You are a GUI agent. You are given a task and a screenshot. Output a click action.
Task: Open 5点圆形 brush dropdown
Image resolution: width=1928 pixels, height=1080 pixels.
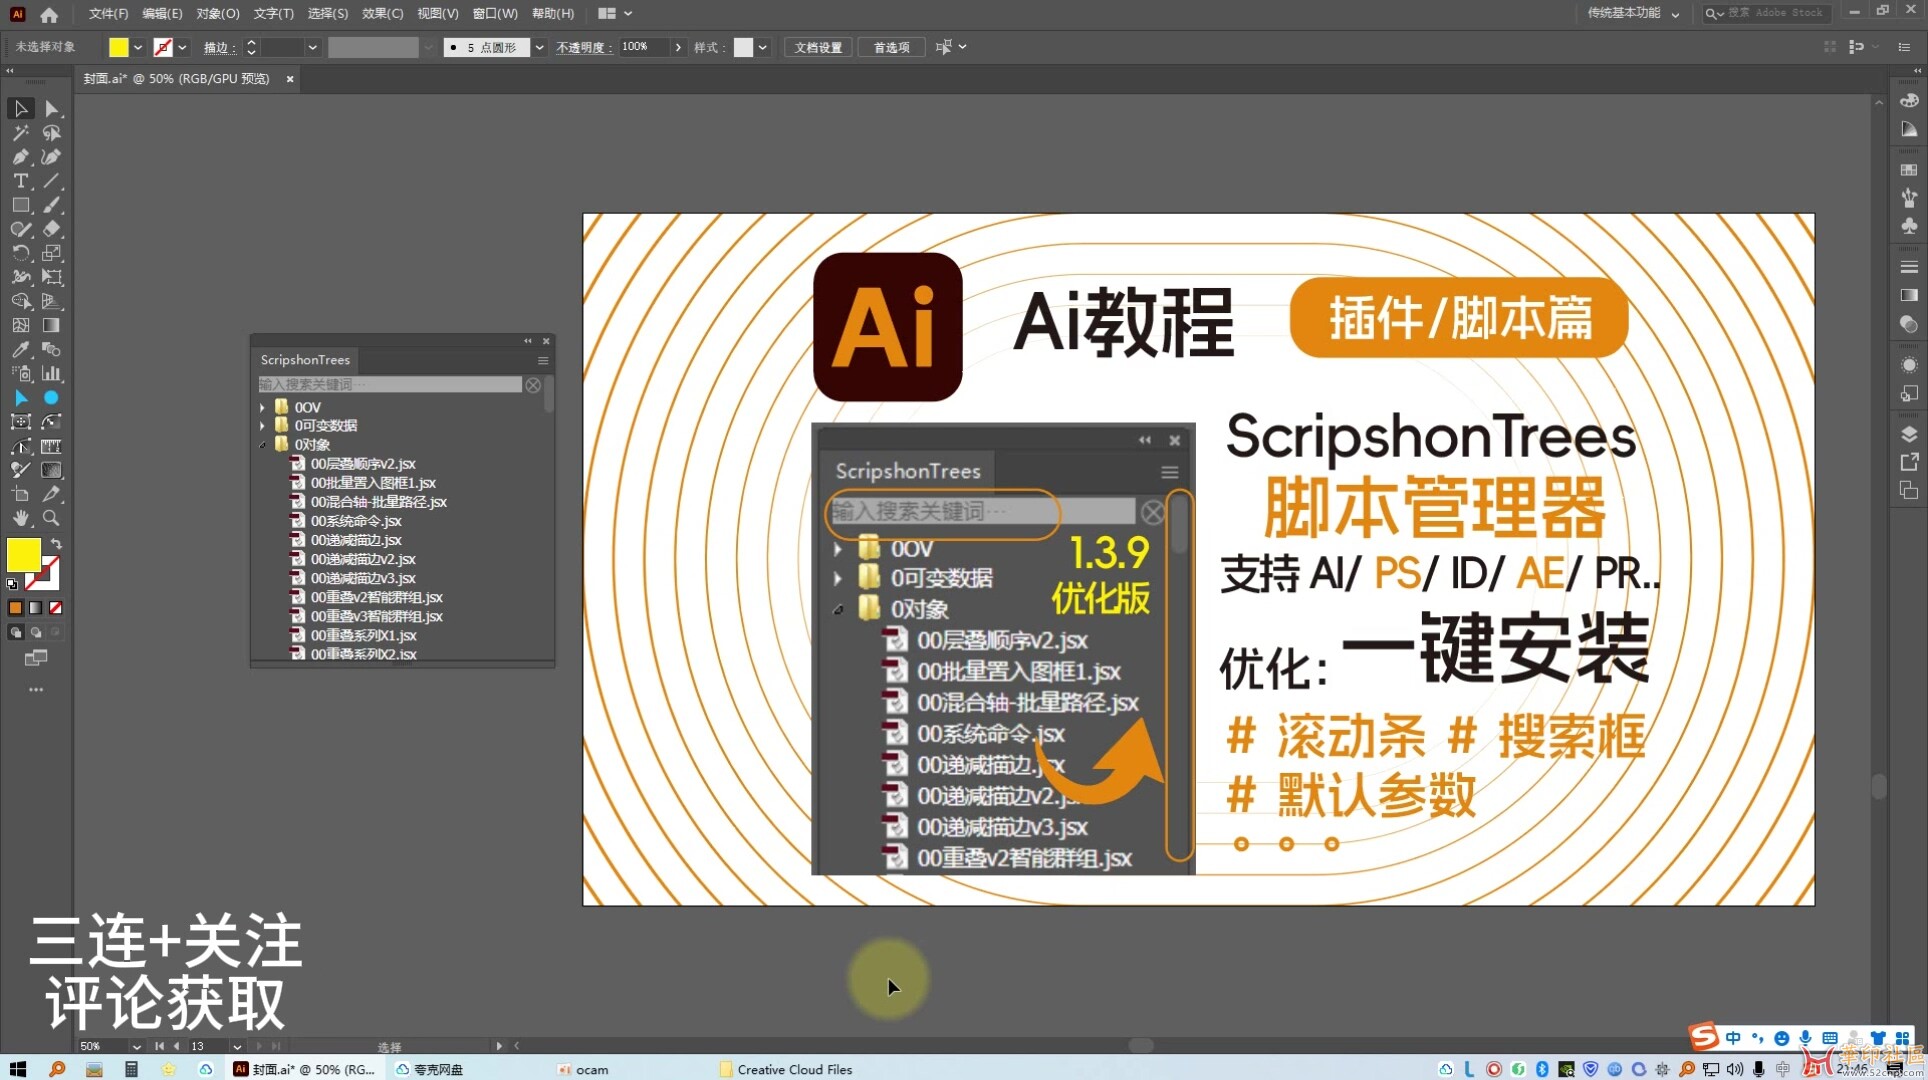pyautogui.click(x=540, y=47)
